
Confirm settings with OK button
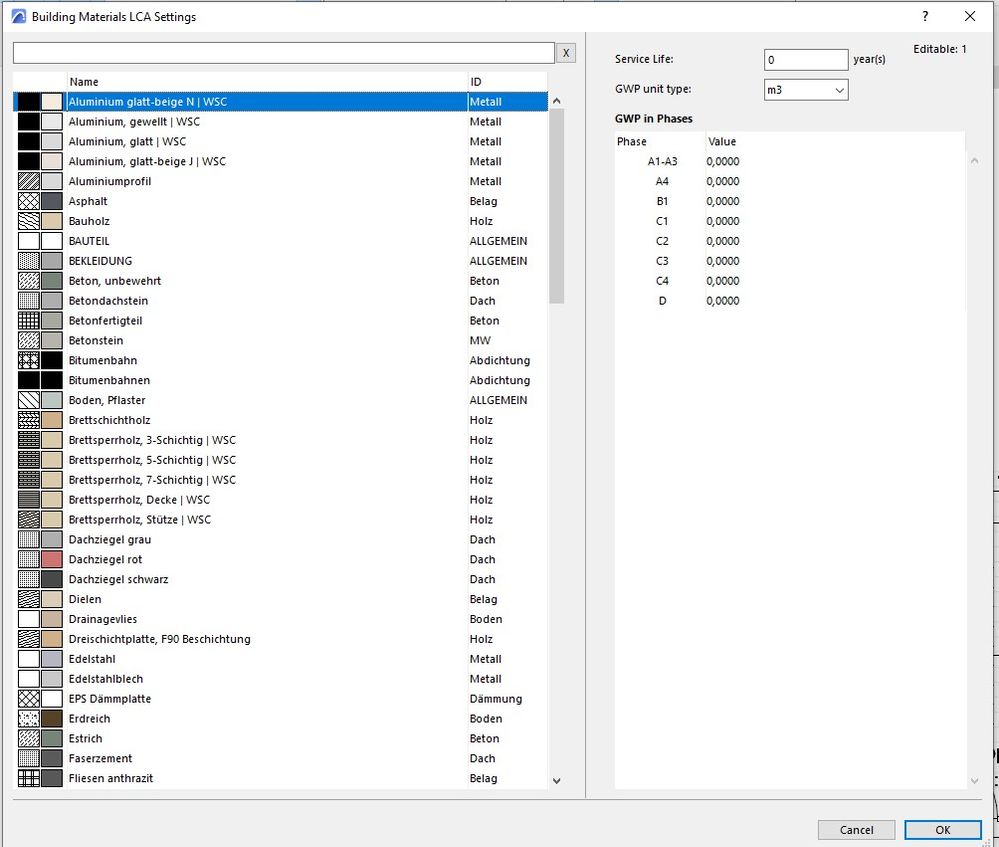coord(943,830)
